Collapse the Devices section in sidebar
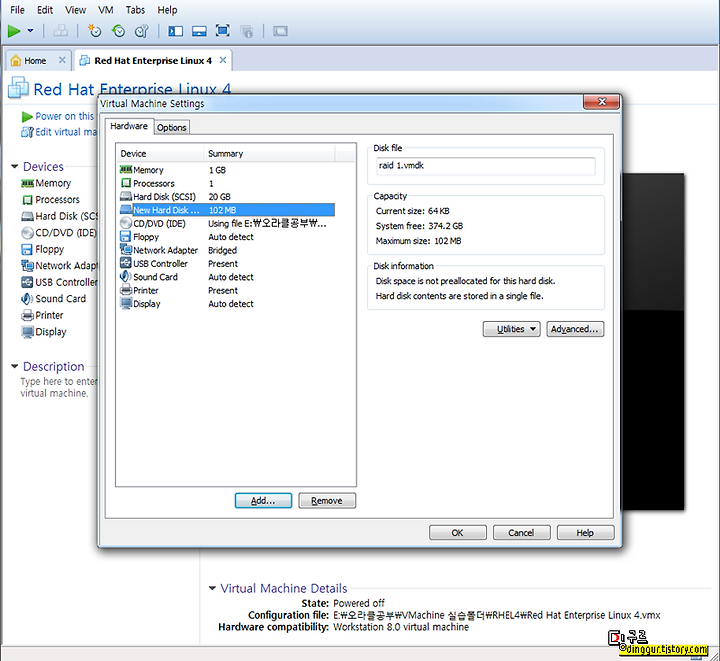 [x=15, y=167]
